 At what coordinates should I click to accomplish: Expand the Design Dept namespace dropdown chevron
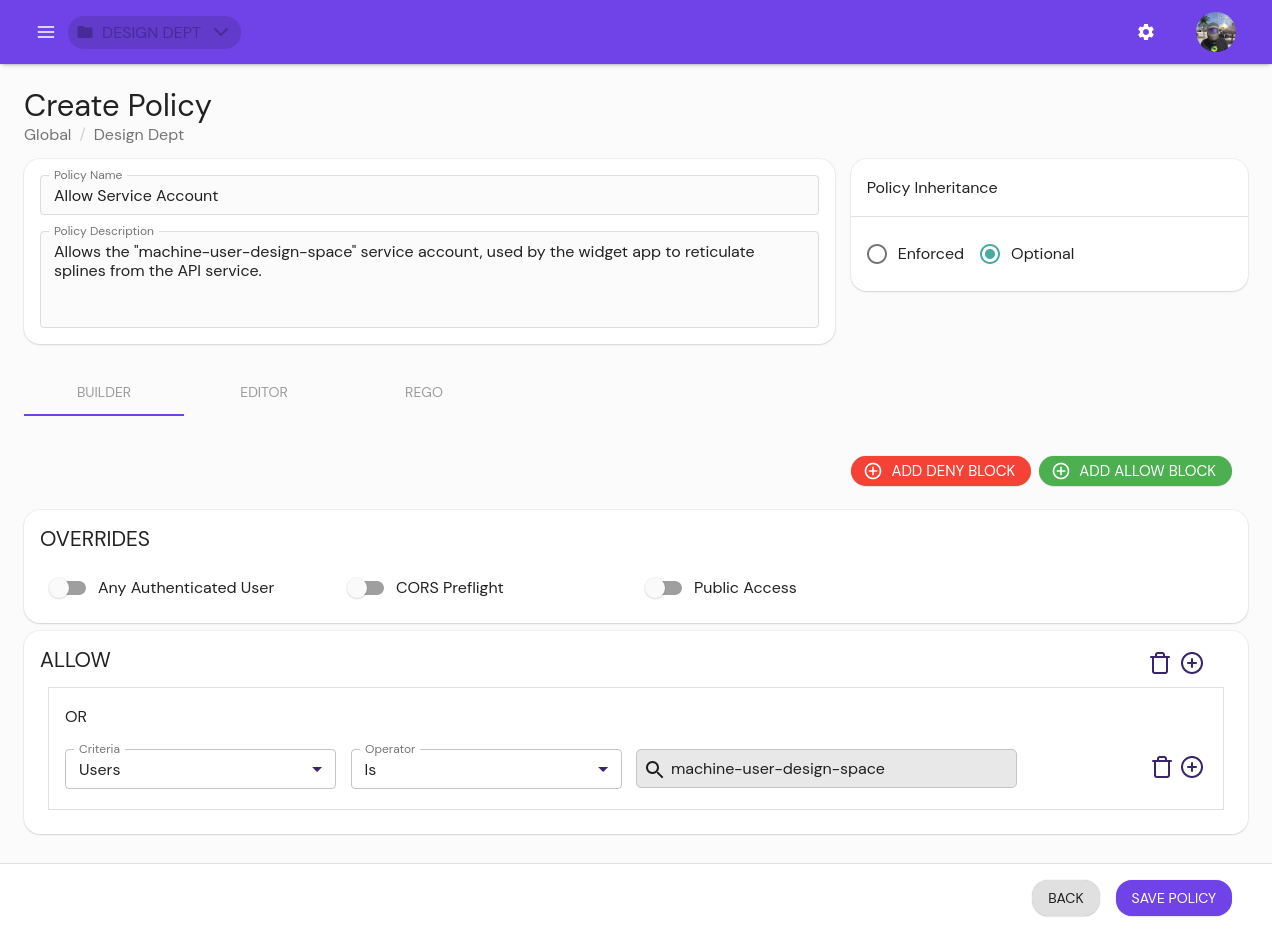tap(221, 32)
